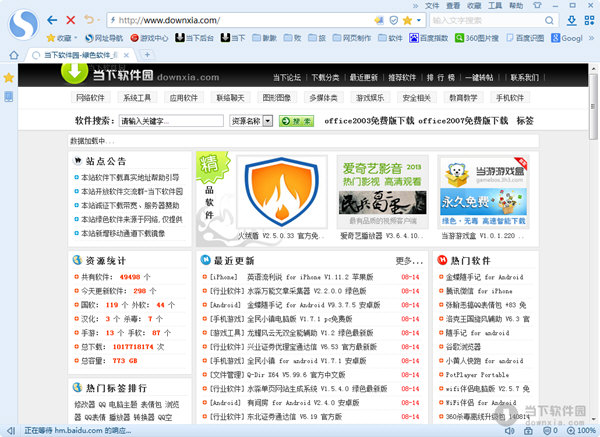Click the security shield icon in address bar
This screenshot has height=437, width=600.
393,20
